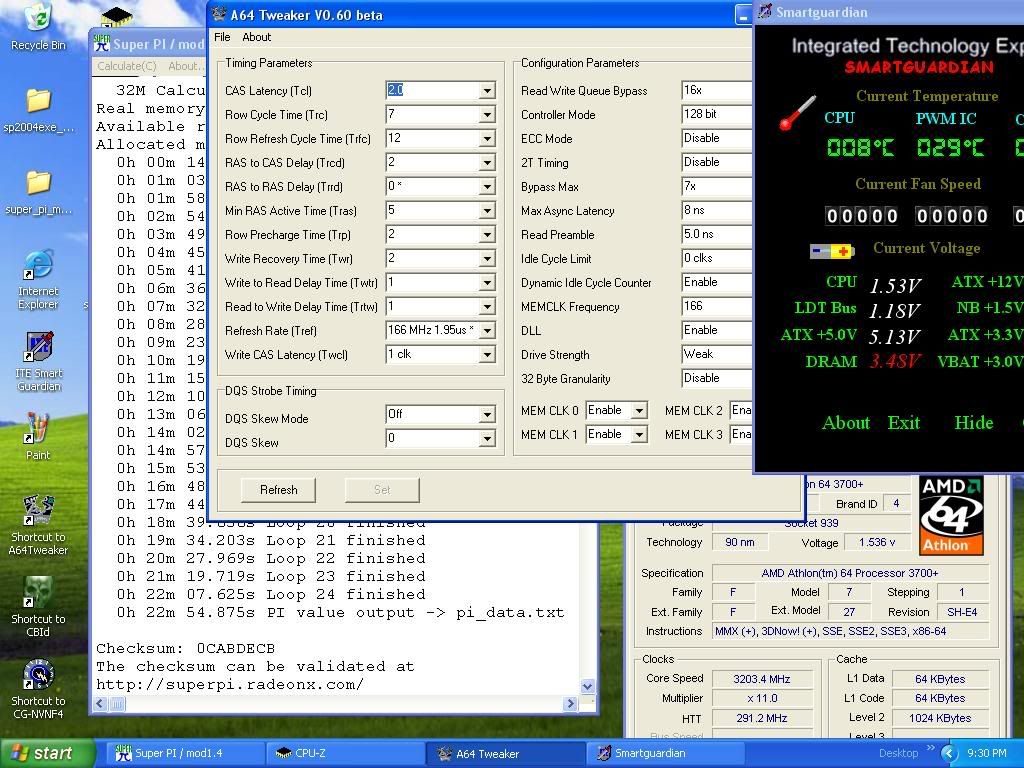Image resolution: width=1024 pixels, height=768 pixels.
Task: Click the Windows start button
Action: click(45, 753)
